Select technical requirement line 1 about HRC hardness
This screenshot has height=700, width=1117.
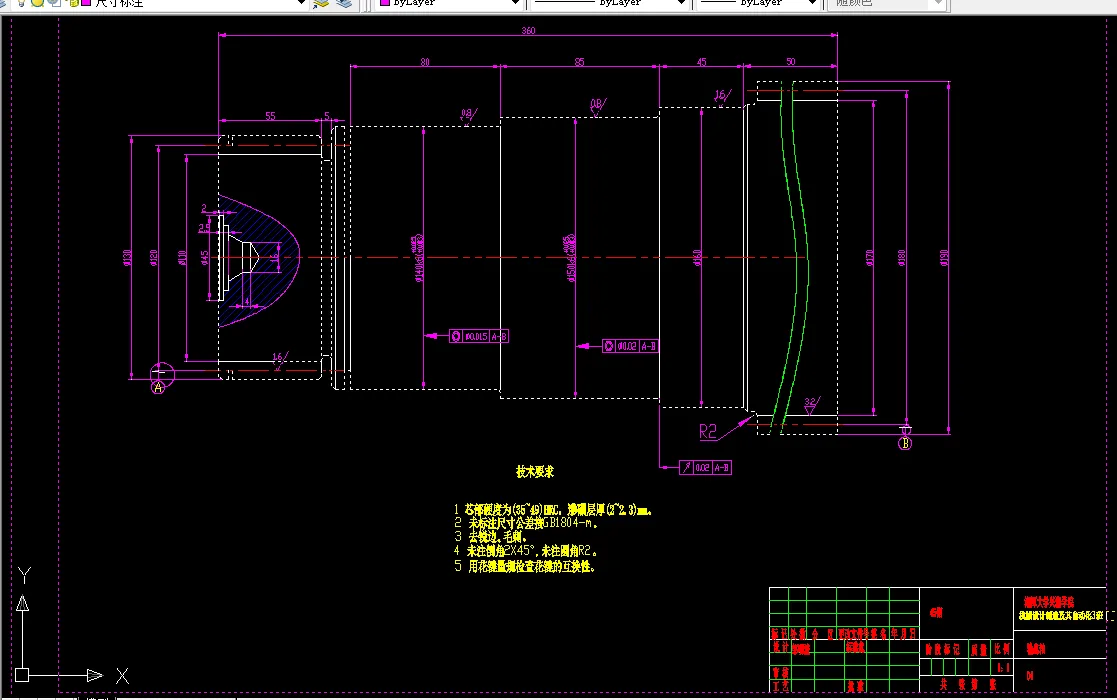553,510
